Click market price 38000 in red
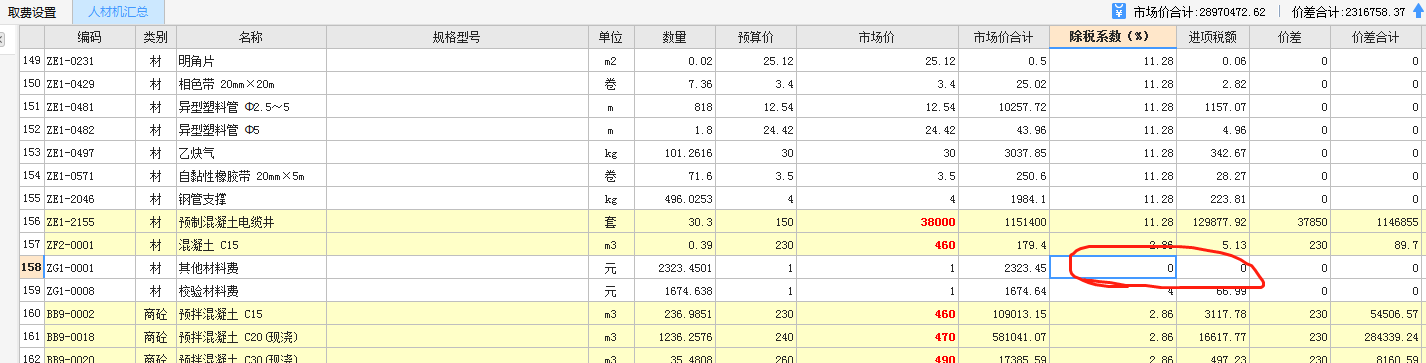 tap(876, 222)
